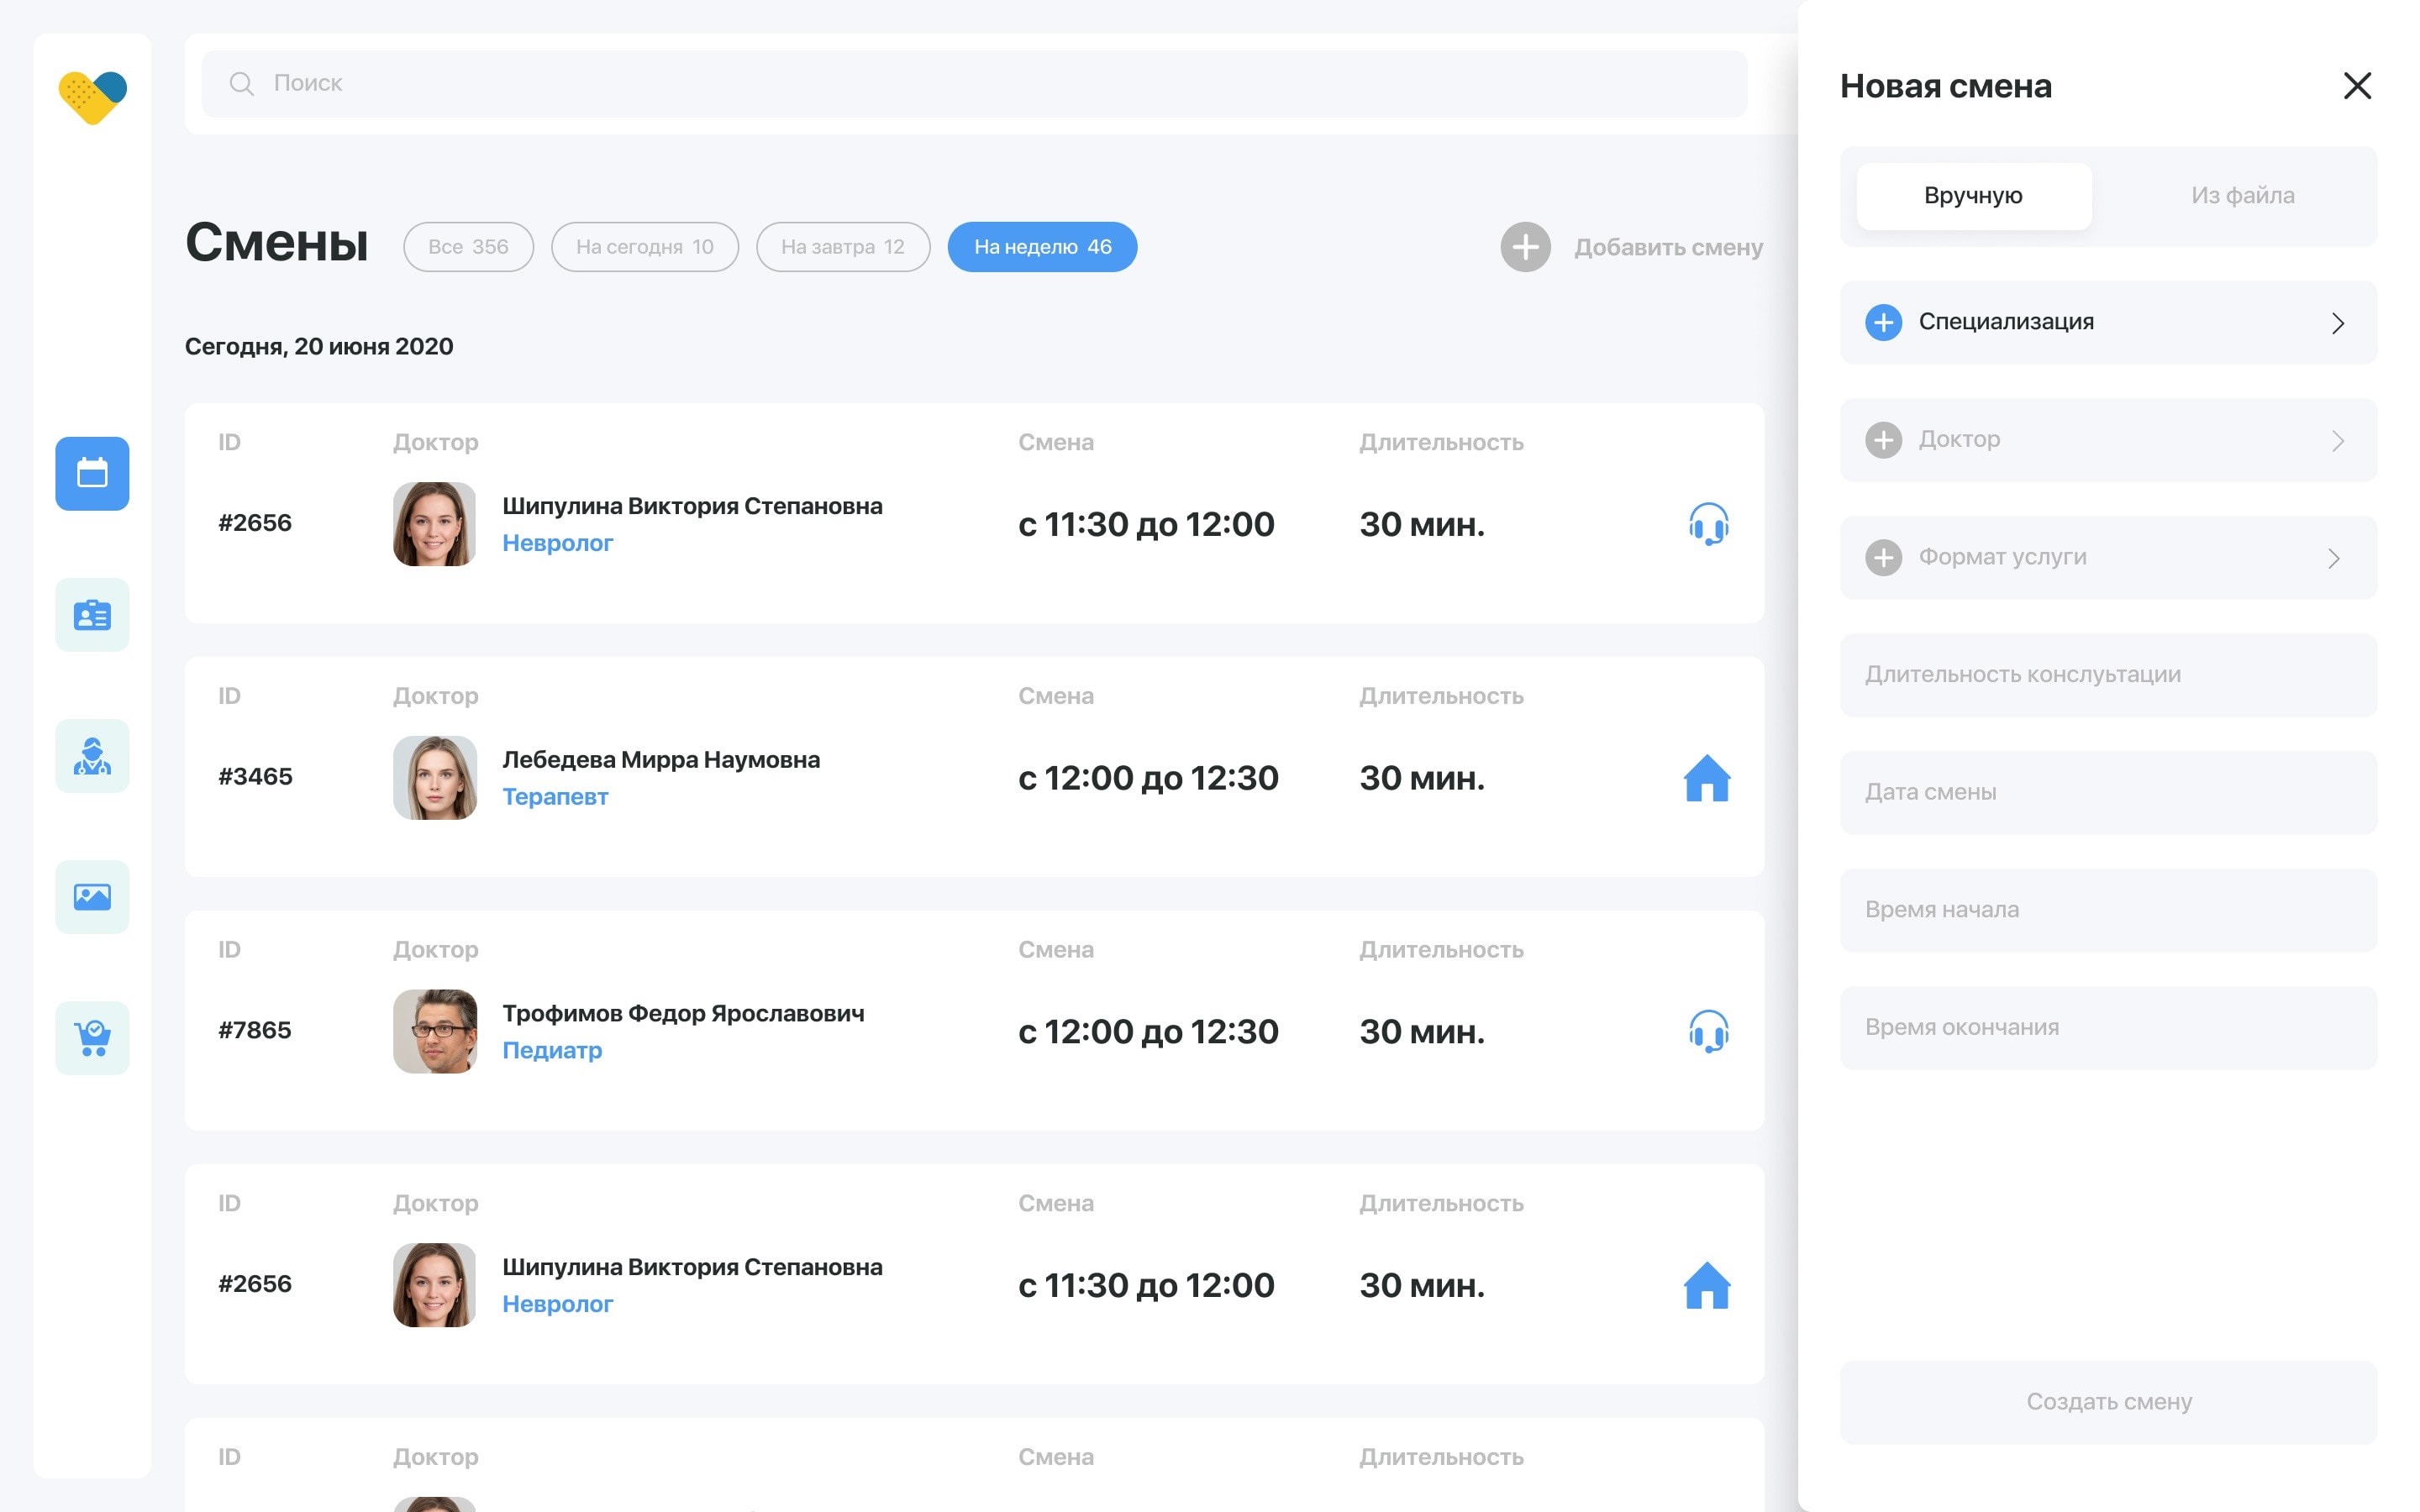2420x1512 pixels.
Task: Open the Терапевт specialization link
Action: coord(555,797)
